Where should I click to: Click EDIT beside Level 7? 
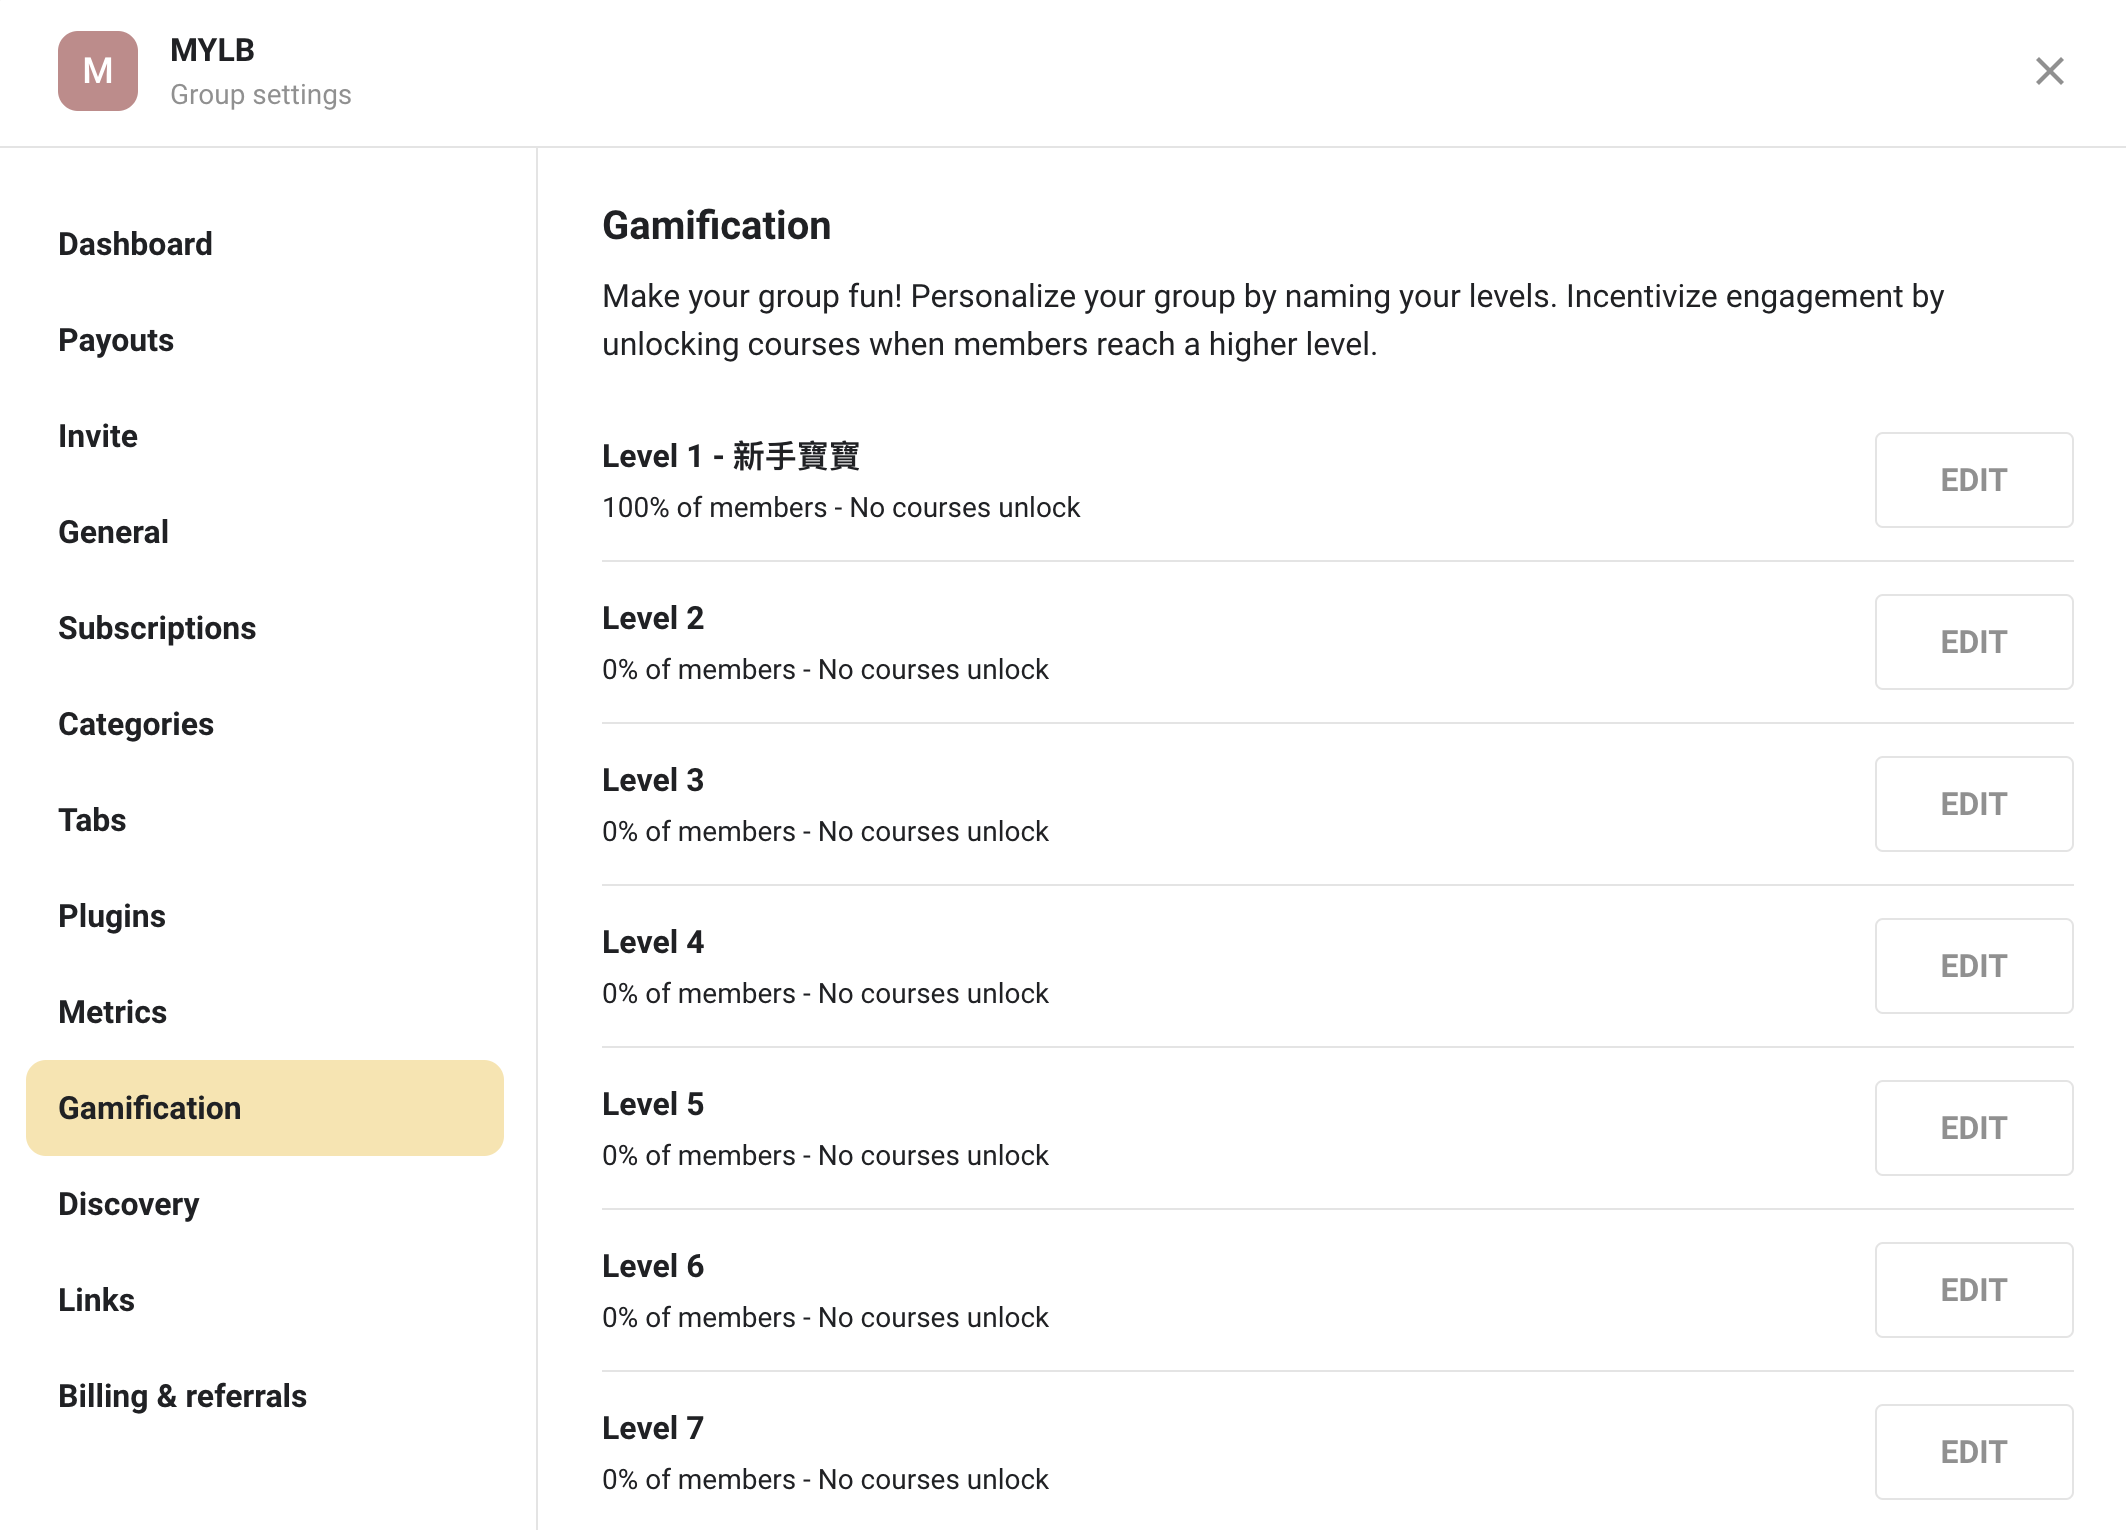1974,1452
